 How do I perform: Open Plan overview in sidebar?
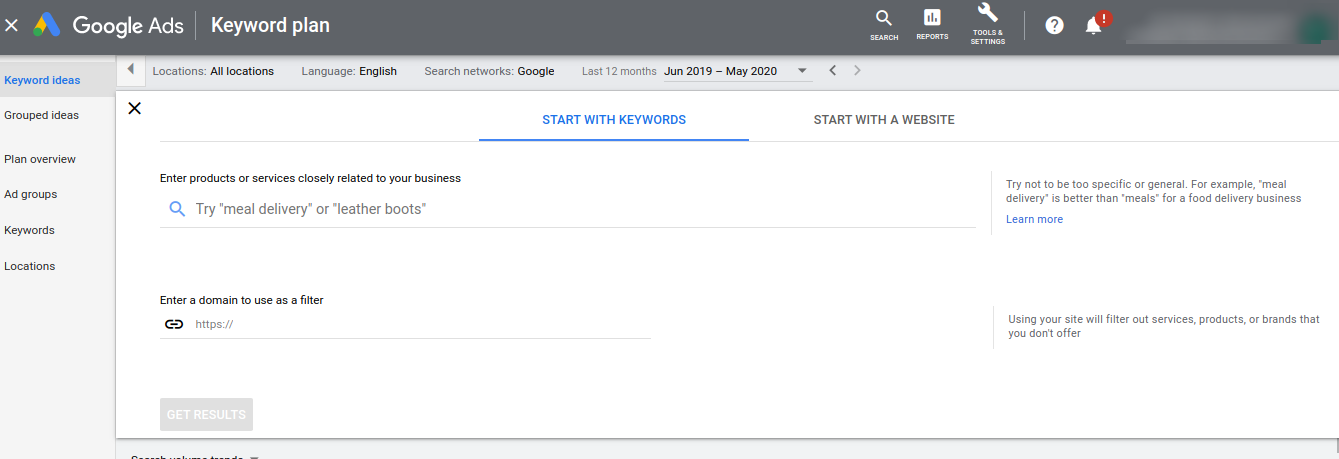pyautogui.click(x=40, y=159)
